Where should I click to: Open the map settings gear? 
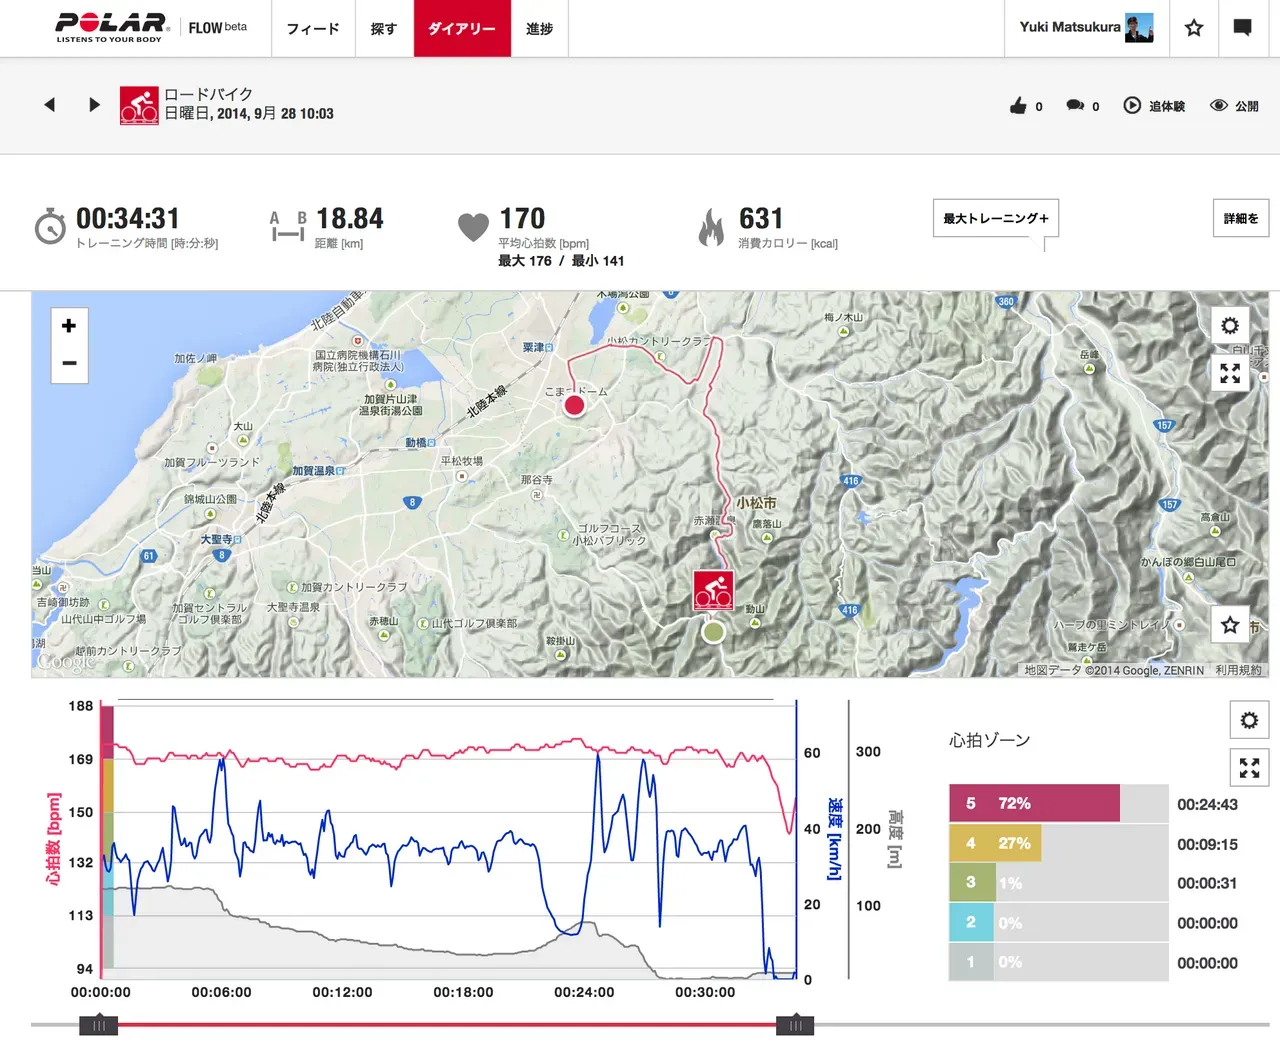[x=1229, y=325]
